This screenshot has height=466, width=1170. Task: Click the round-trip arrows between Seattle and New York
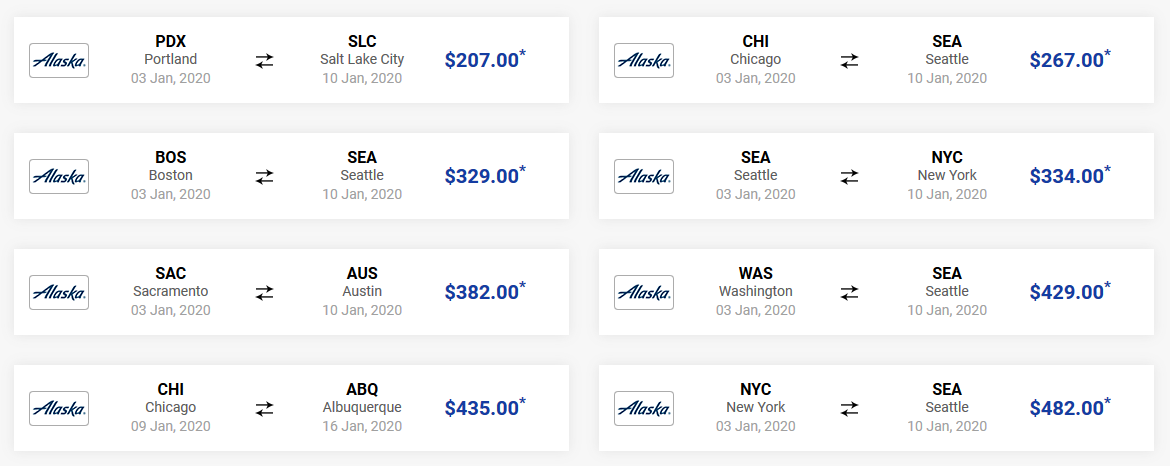click(849, 177)
